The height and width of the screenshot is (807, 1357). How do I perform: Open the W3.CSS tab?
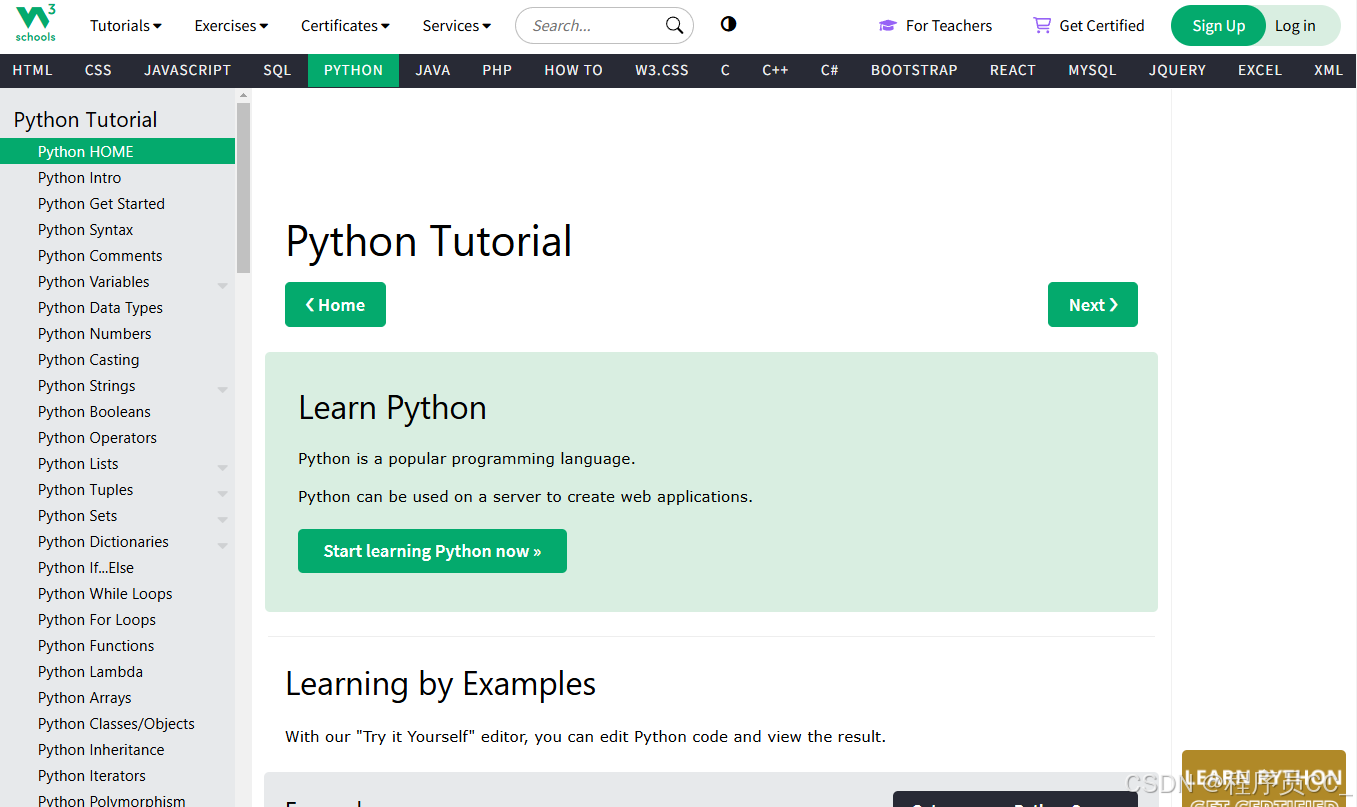click(662, 70)
